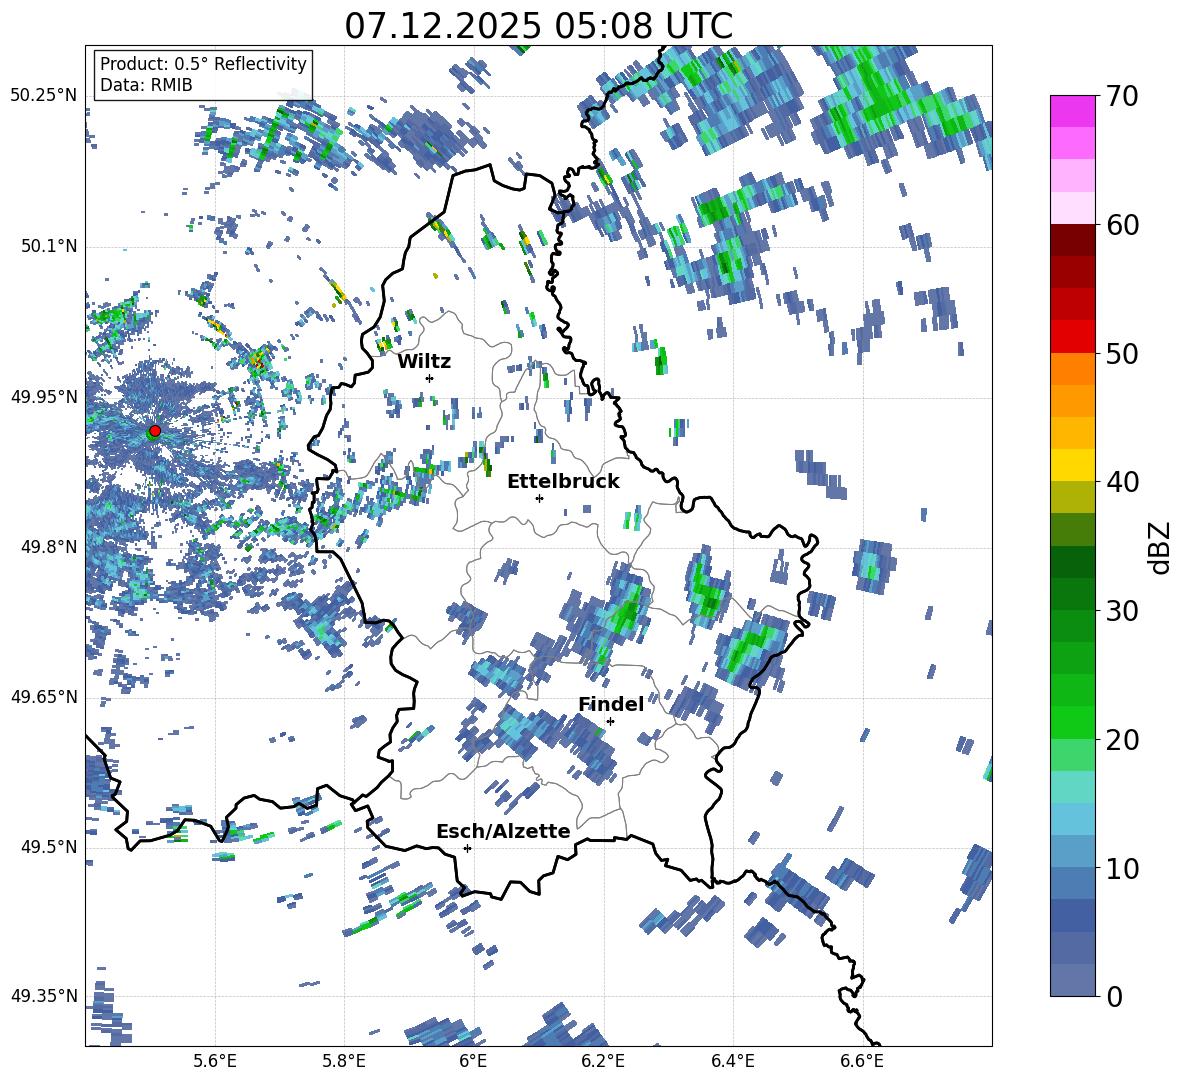Click the cross marker below Wiltz
Screen dimensions: 1184x1081
click(430, 378)
